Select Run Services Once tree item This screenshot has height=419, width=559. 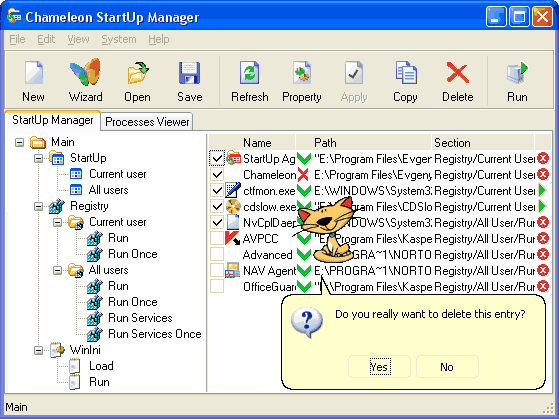point(155,334)
